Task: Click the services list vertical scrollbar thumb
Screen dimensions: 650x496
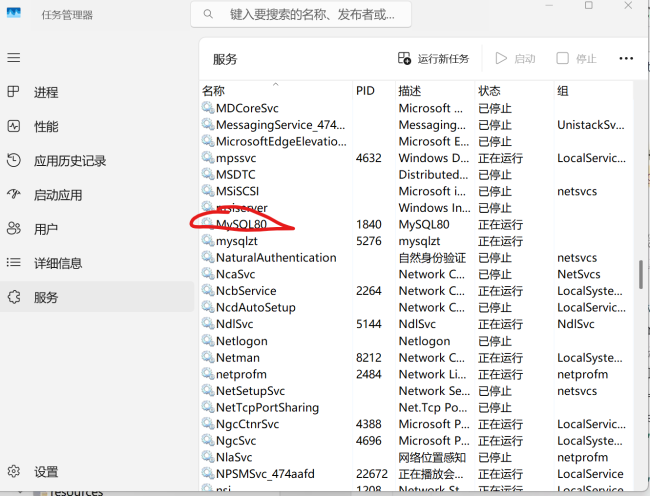Action: (641, 274)
